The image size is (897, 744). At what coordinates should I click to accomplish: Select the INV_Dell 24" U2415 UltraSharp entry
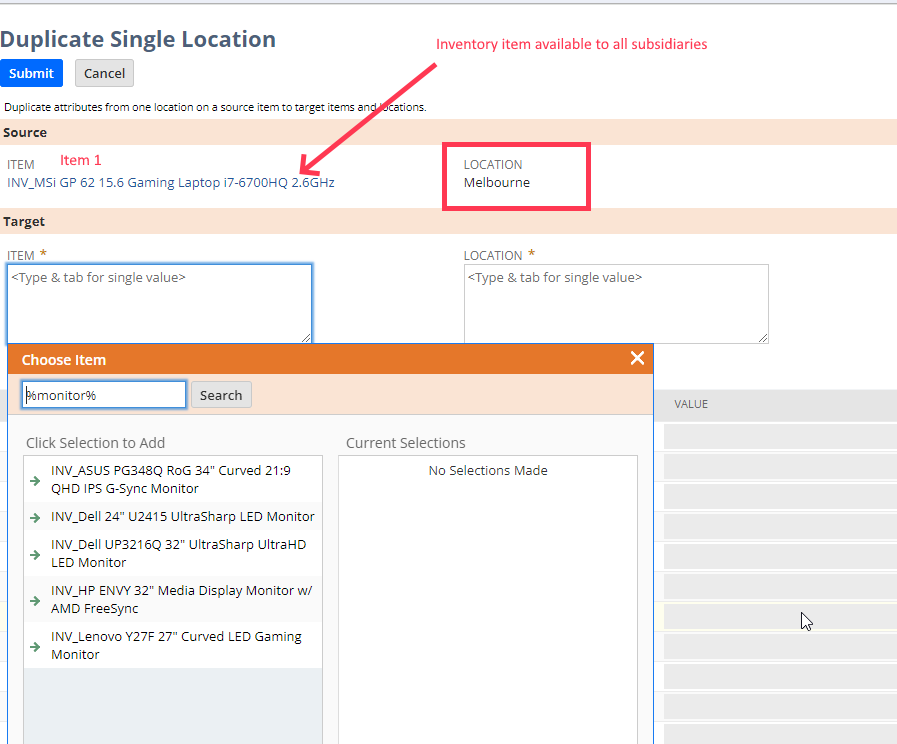tap(180, 515)
